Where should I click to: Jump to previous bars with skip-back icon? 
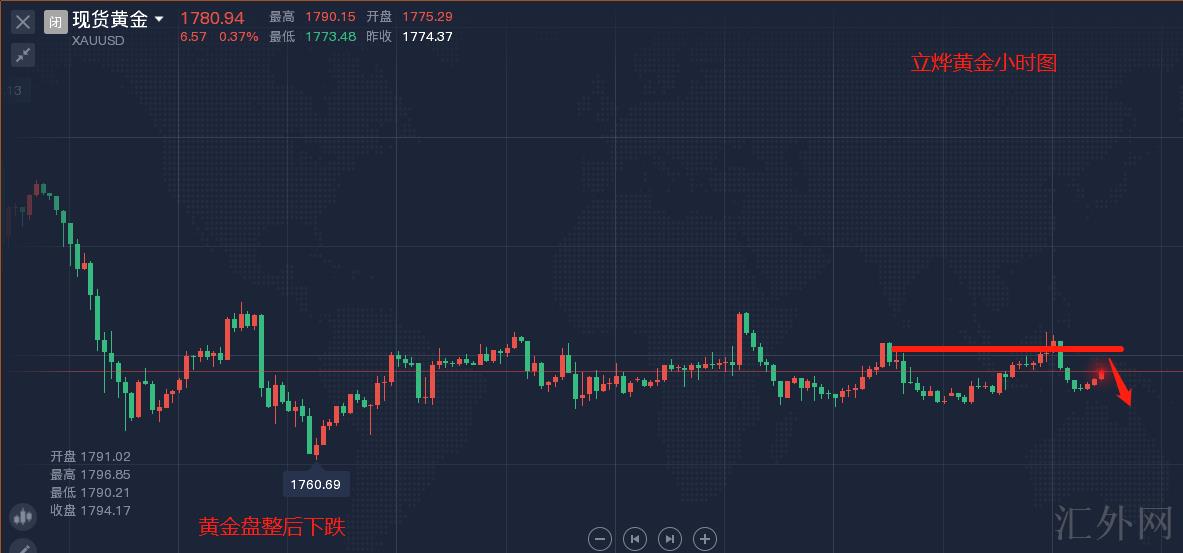coord(635,539)
